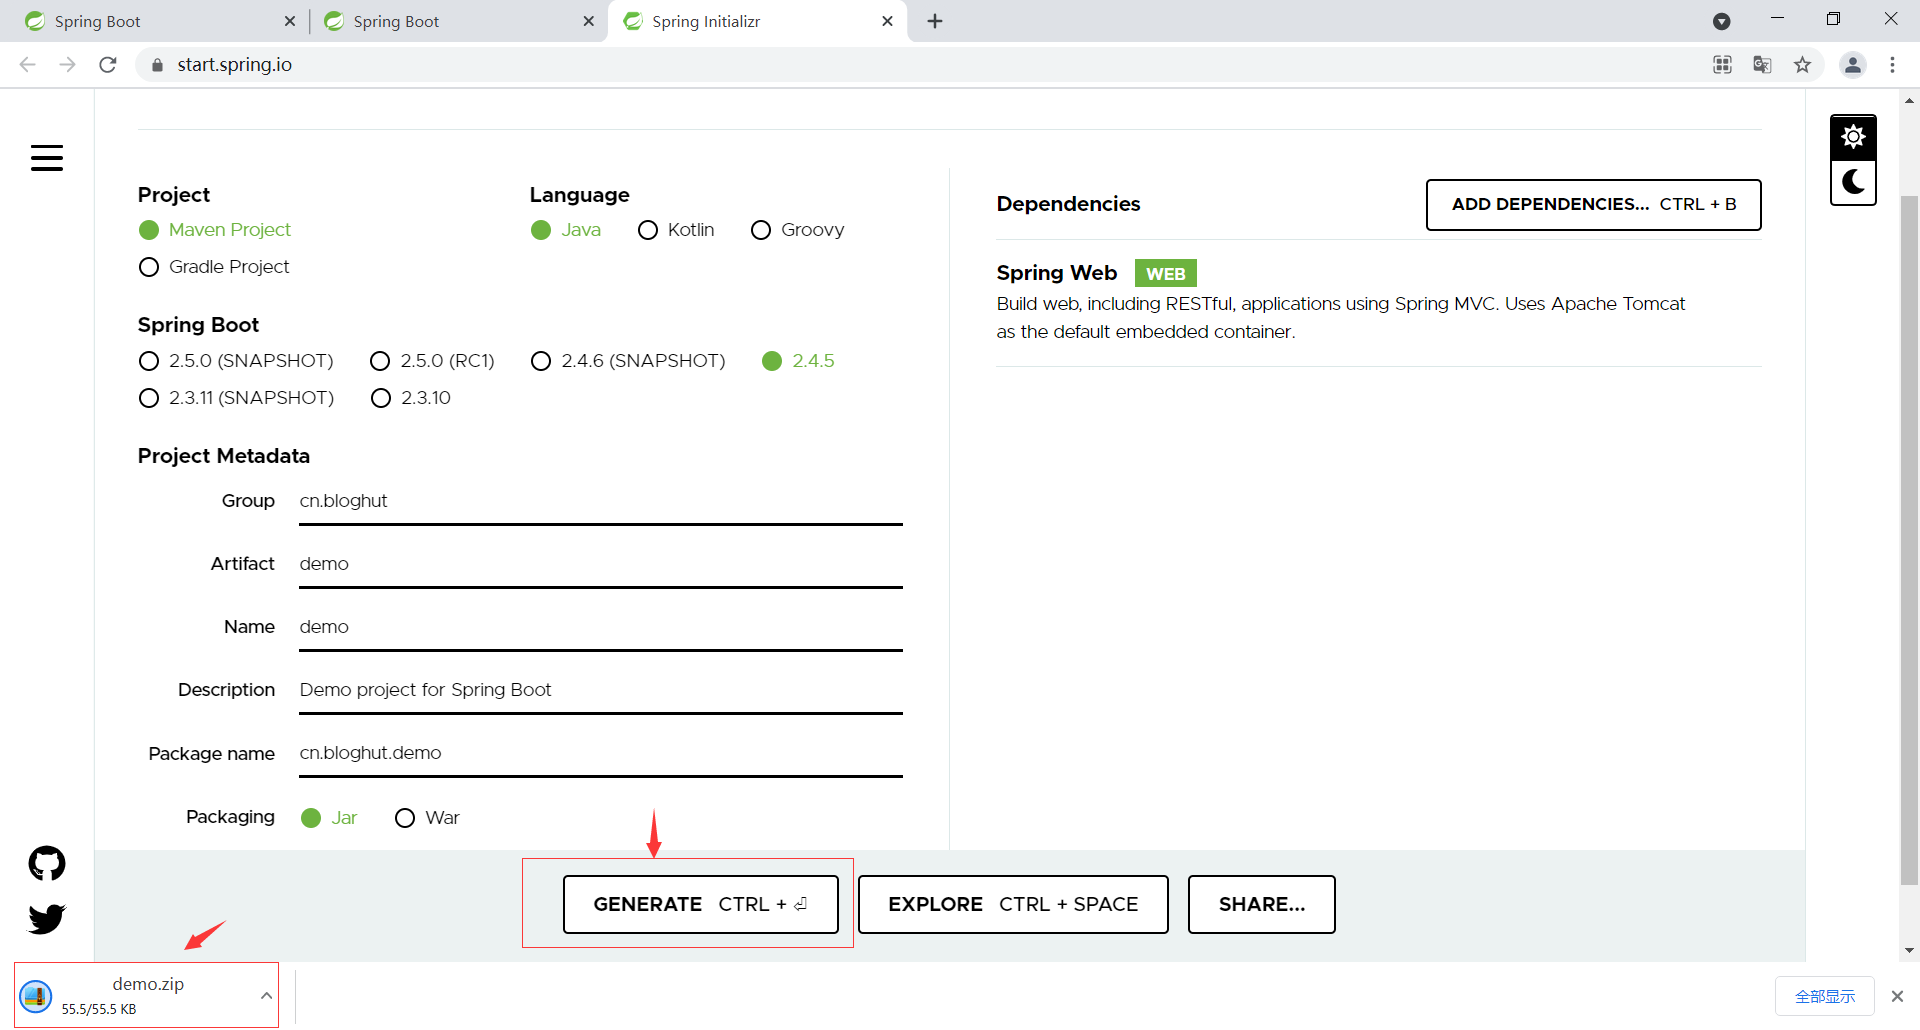The height and width of the screenshot is (1030, 1920).
Task: Open Chrome three-dot menu
Action: pos(1892,65)
